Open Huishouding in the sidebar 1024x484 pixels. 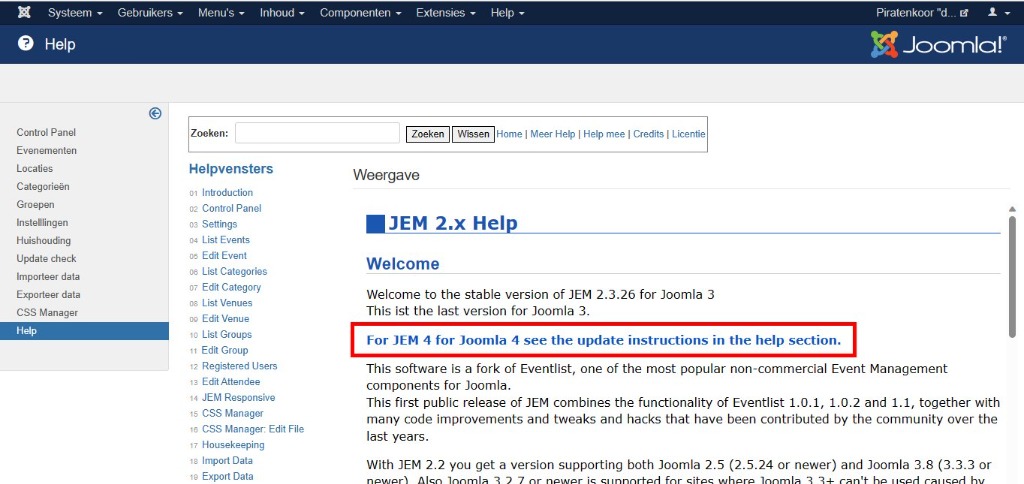[44, 240]
